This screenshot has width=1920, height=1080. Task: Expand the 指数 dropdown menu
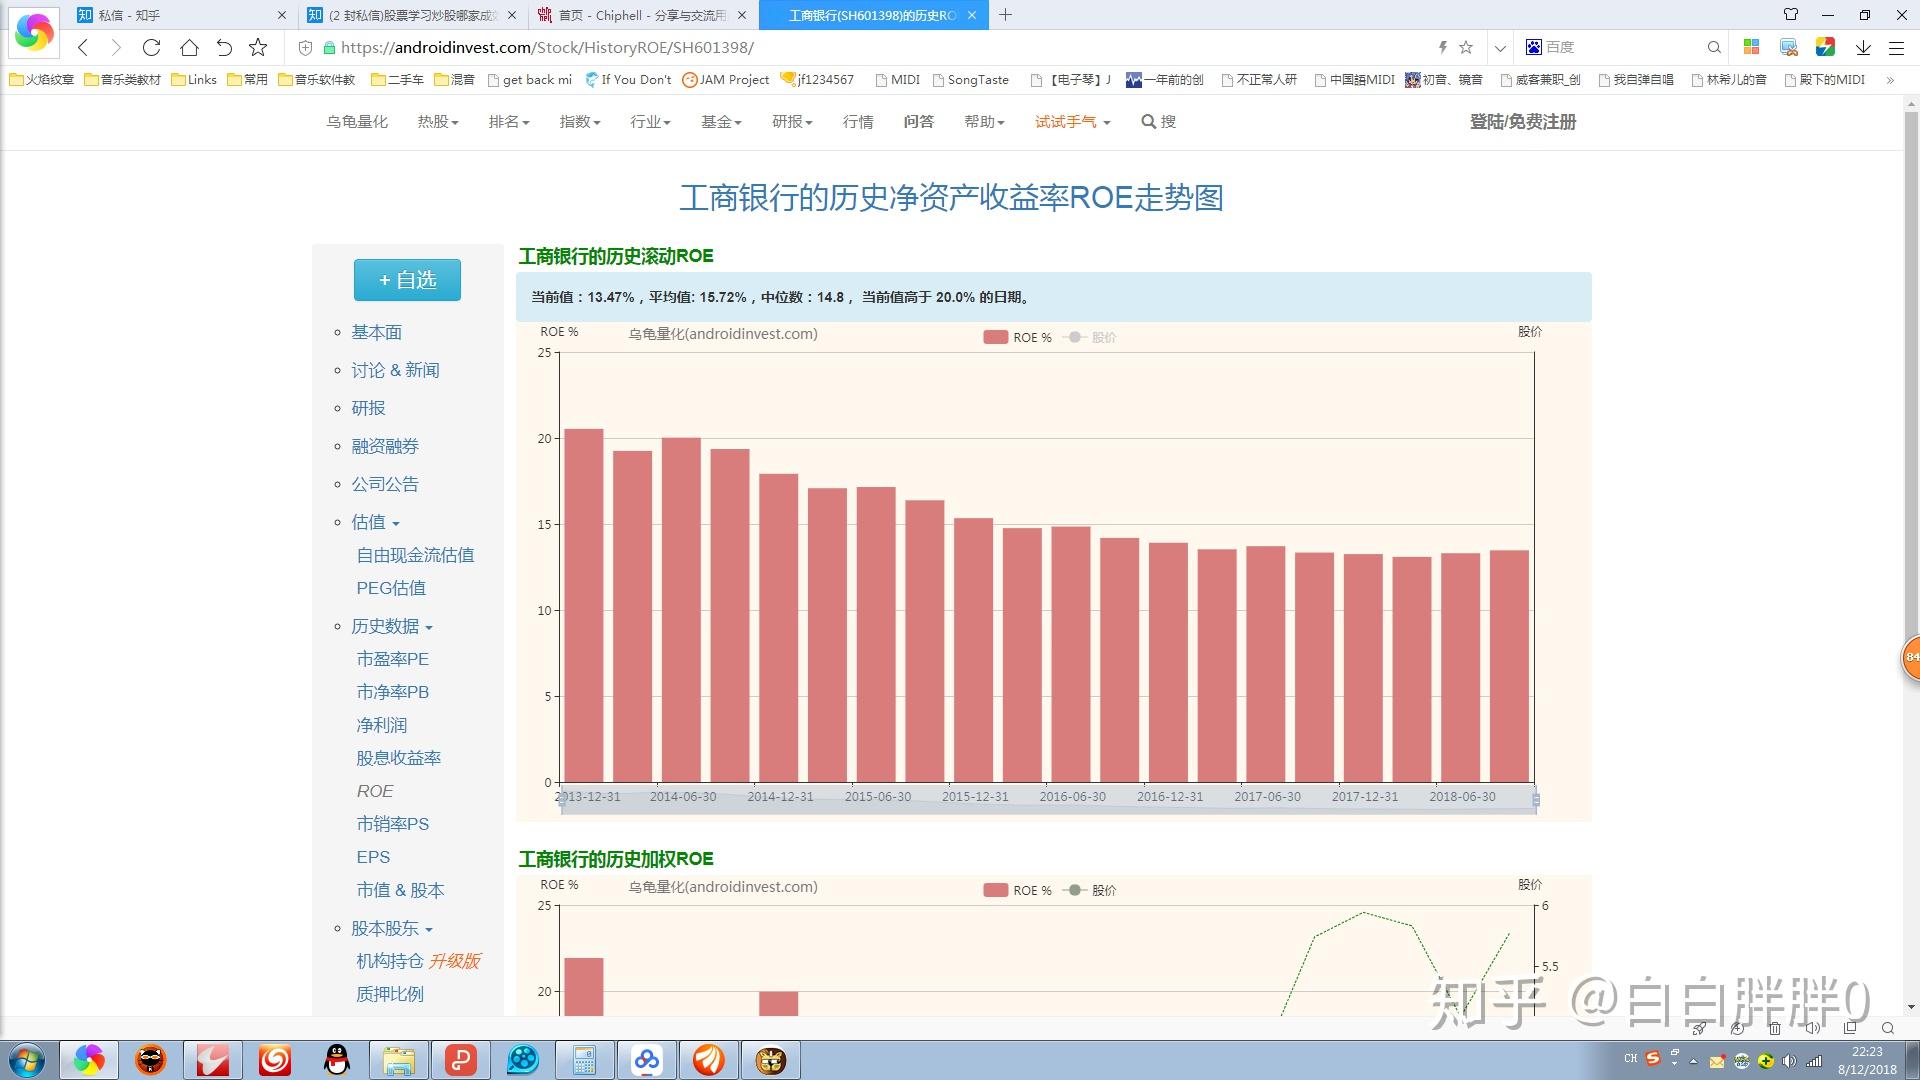coord(580,122)
